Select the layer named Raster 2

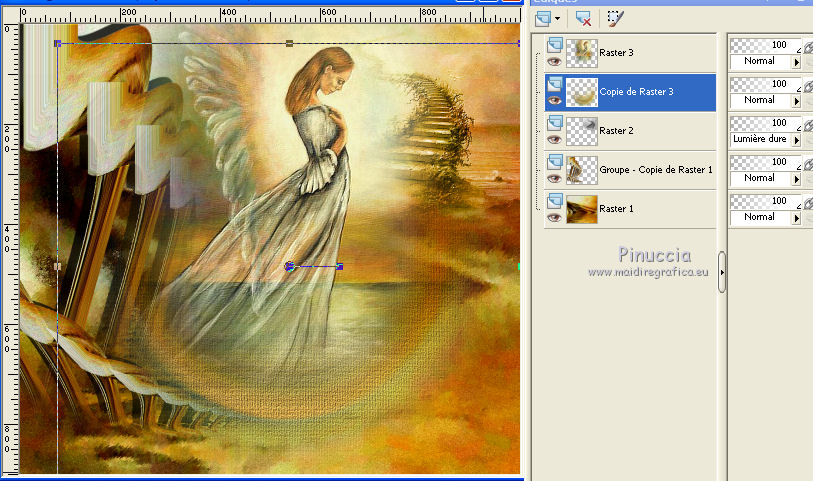(x=616, y=131)
